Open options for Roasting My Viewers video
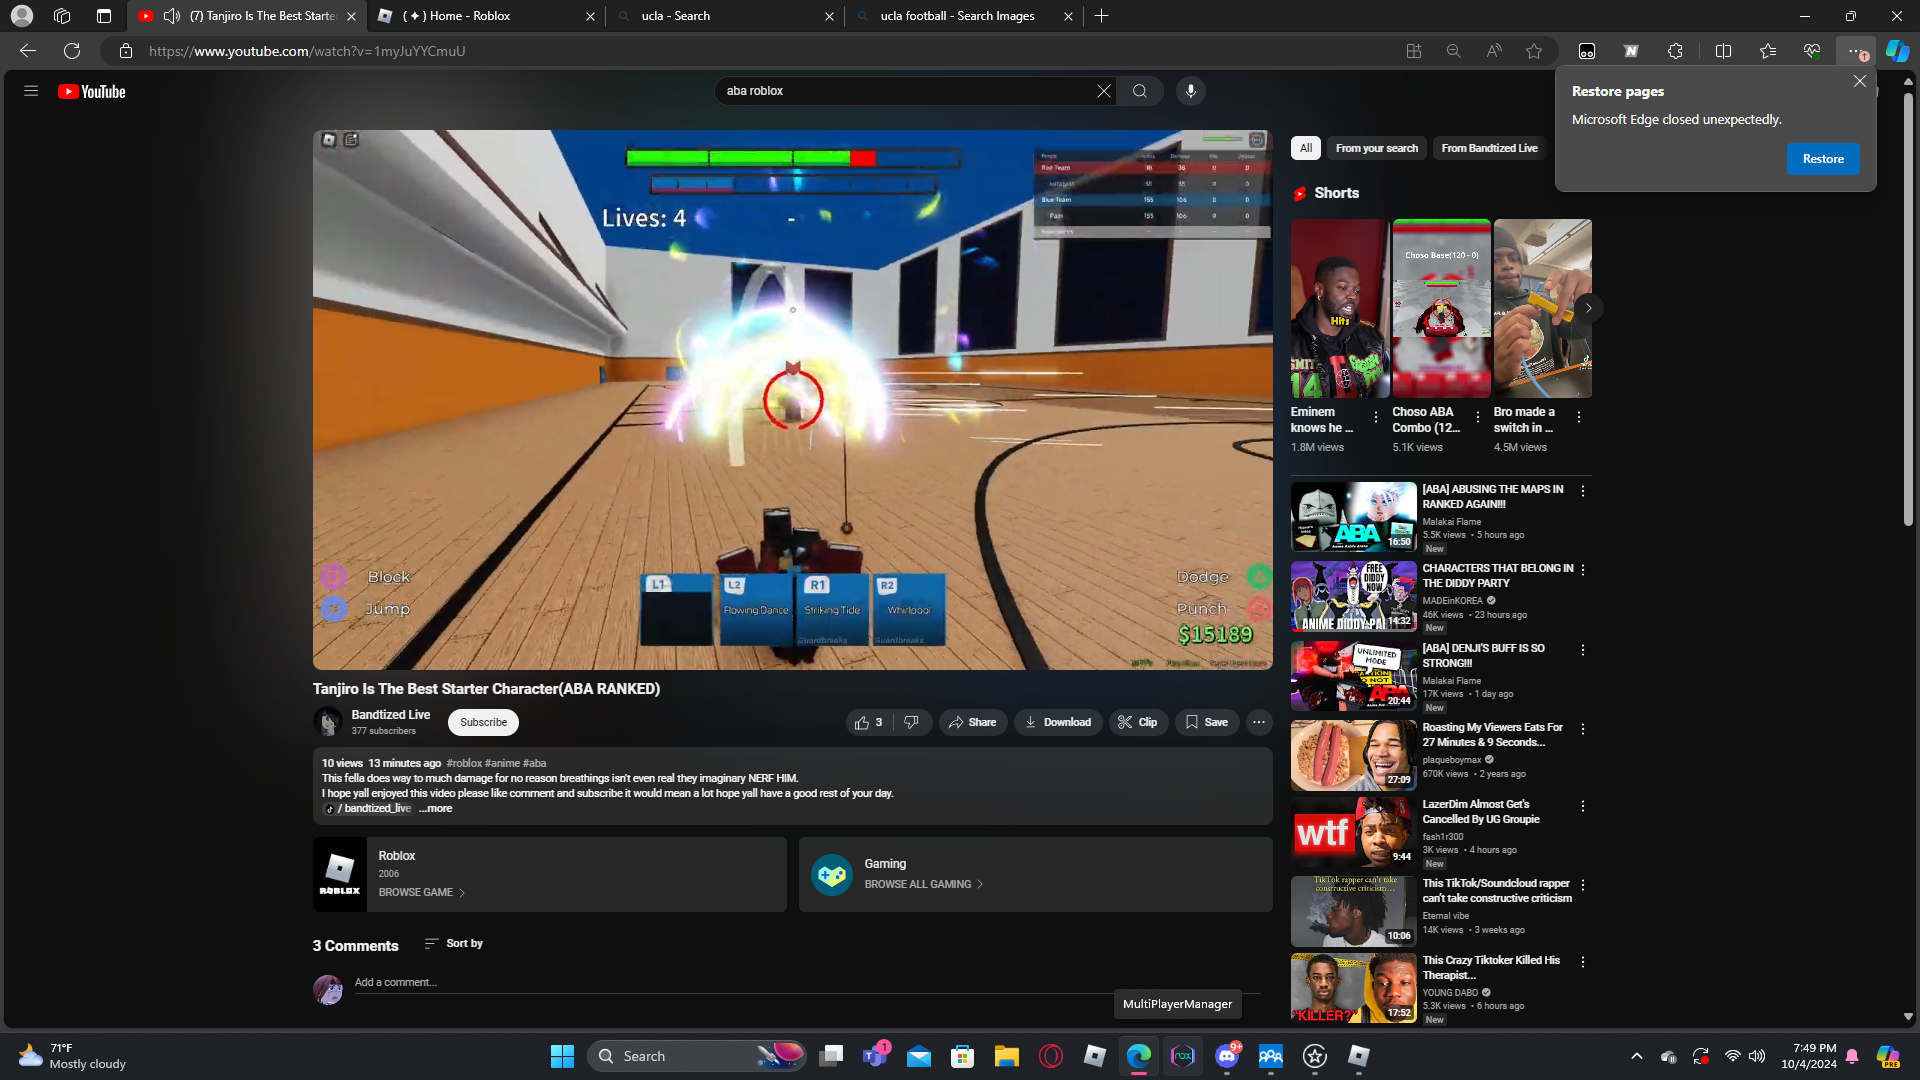This screenshot has width=1920, height=1080. pos(1583,729)
